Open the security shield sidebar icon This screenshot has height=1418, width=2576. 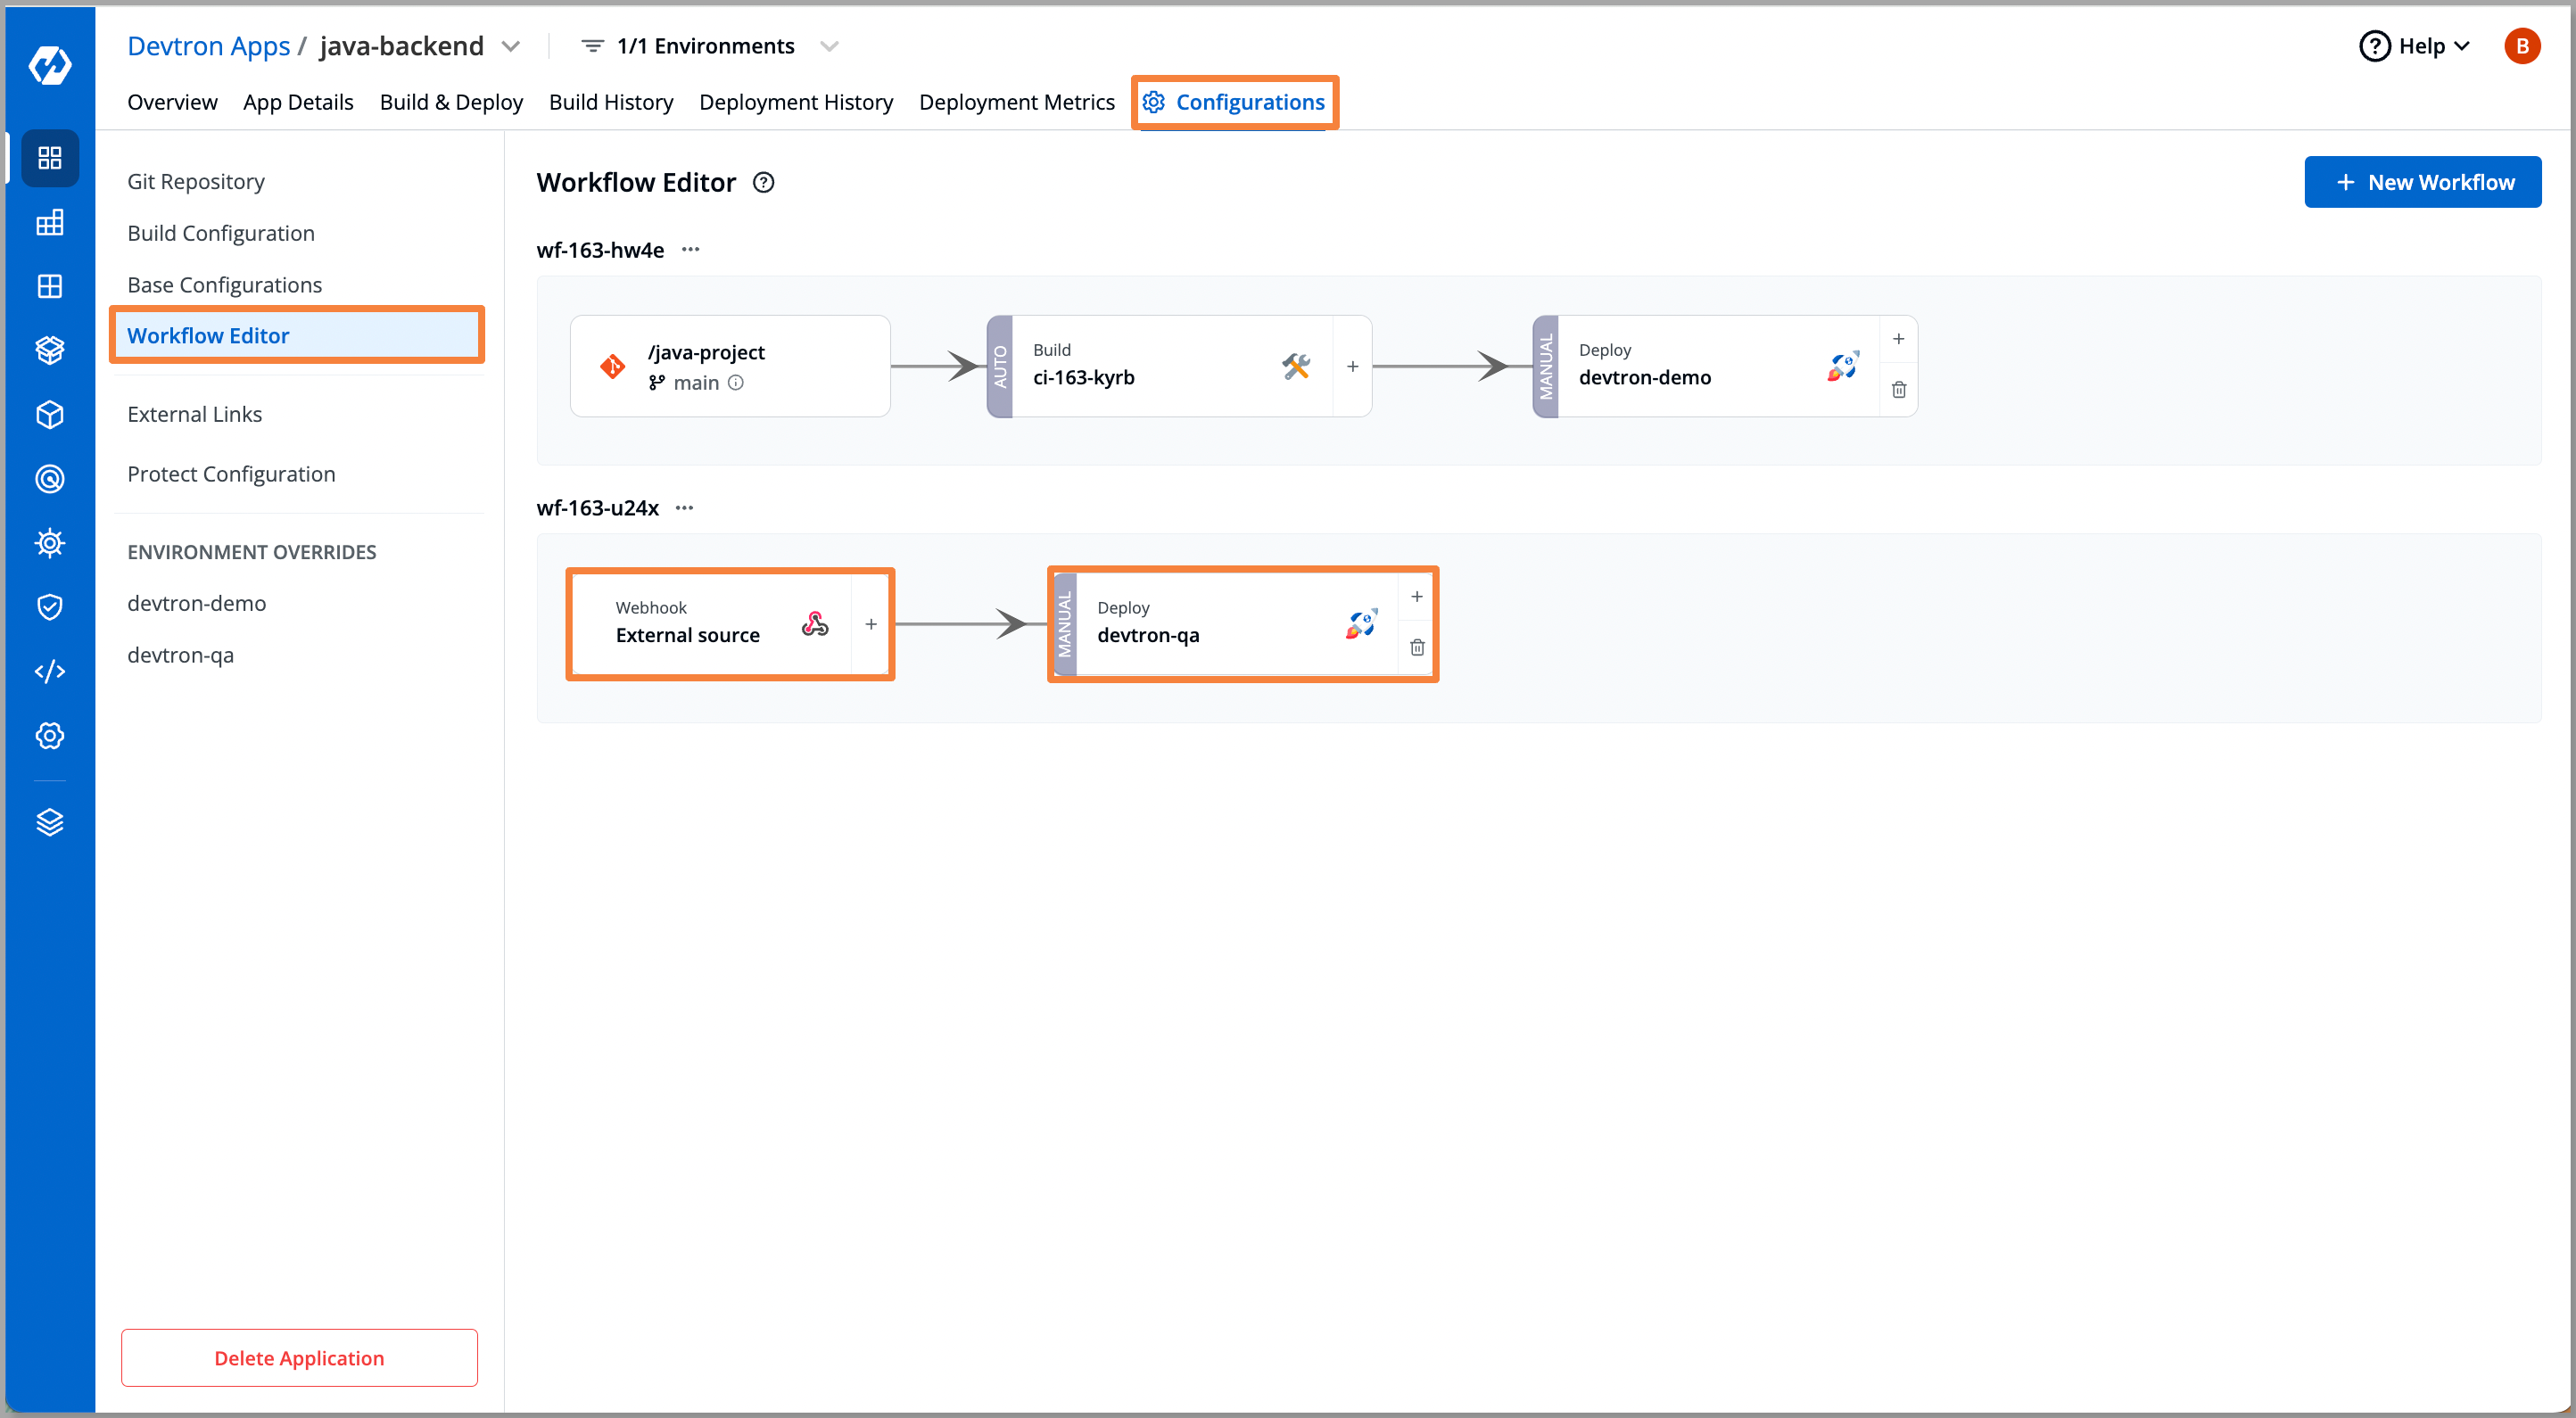click(50, 607)
